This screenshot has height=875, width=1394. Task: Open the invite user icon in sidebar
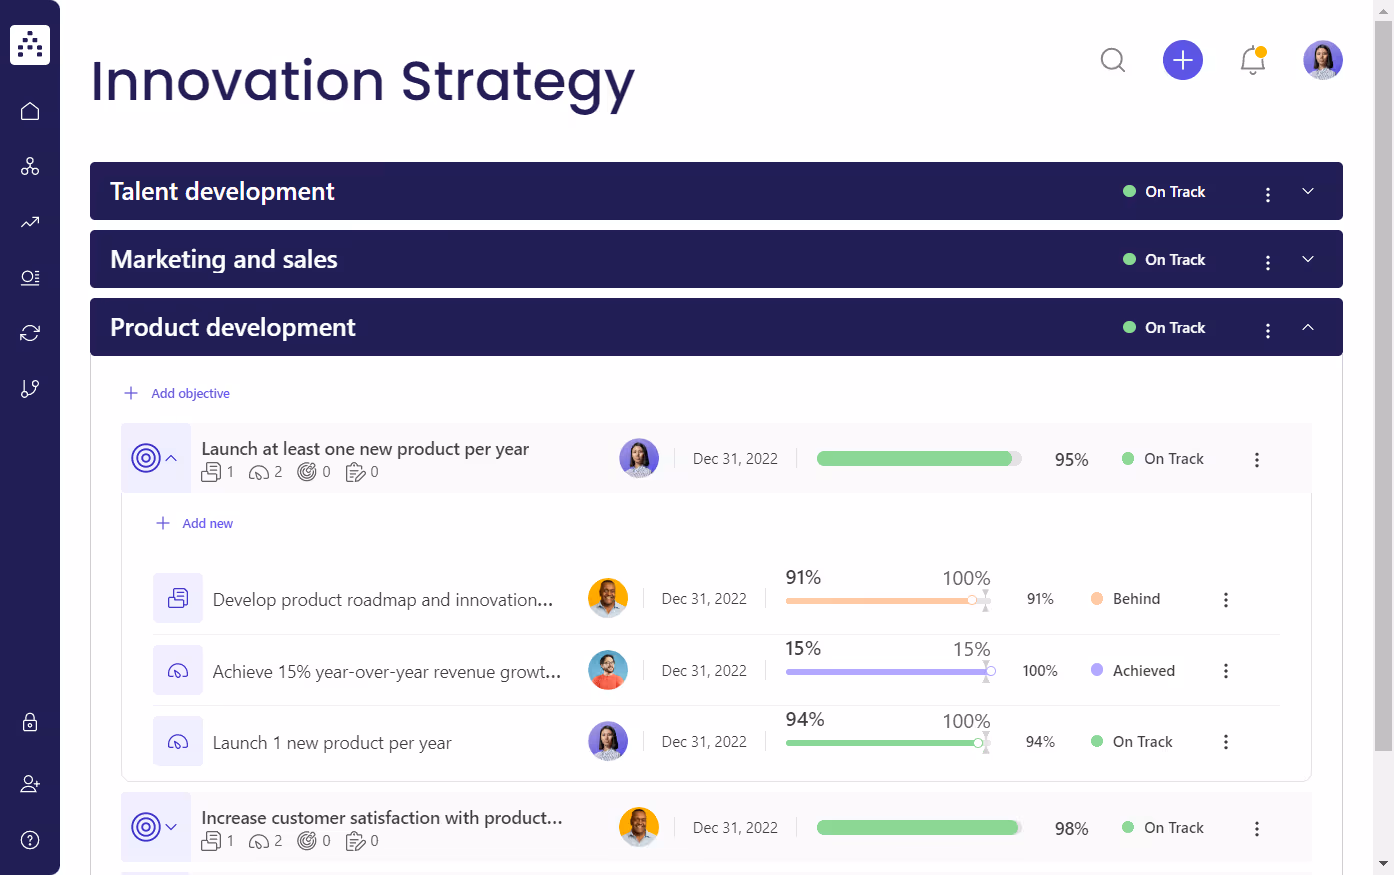(x=29, y=783)
